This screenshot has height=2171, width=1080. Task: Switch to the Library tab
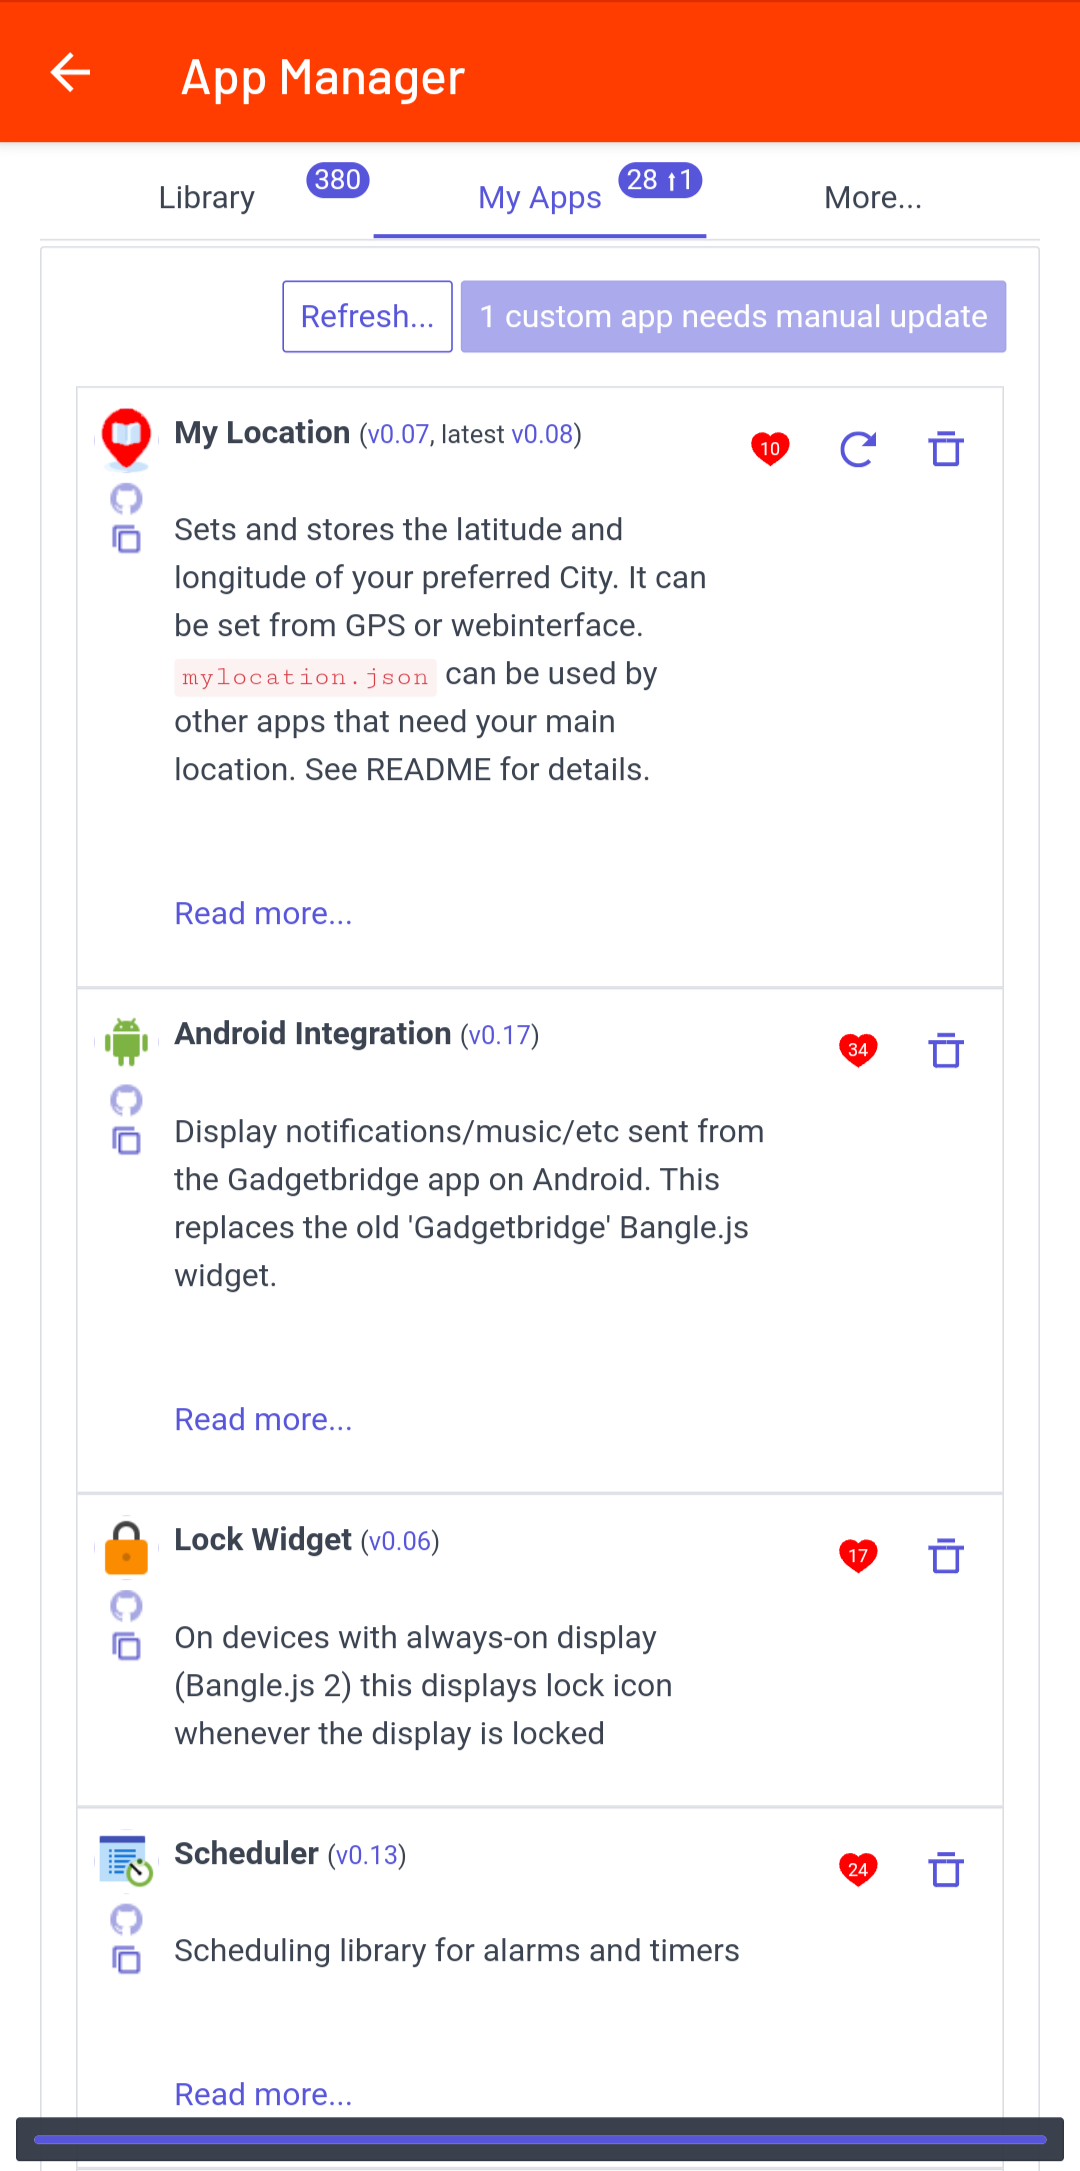point(207,198)
